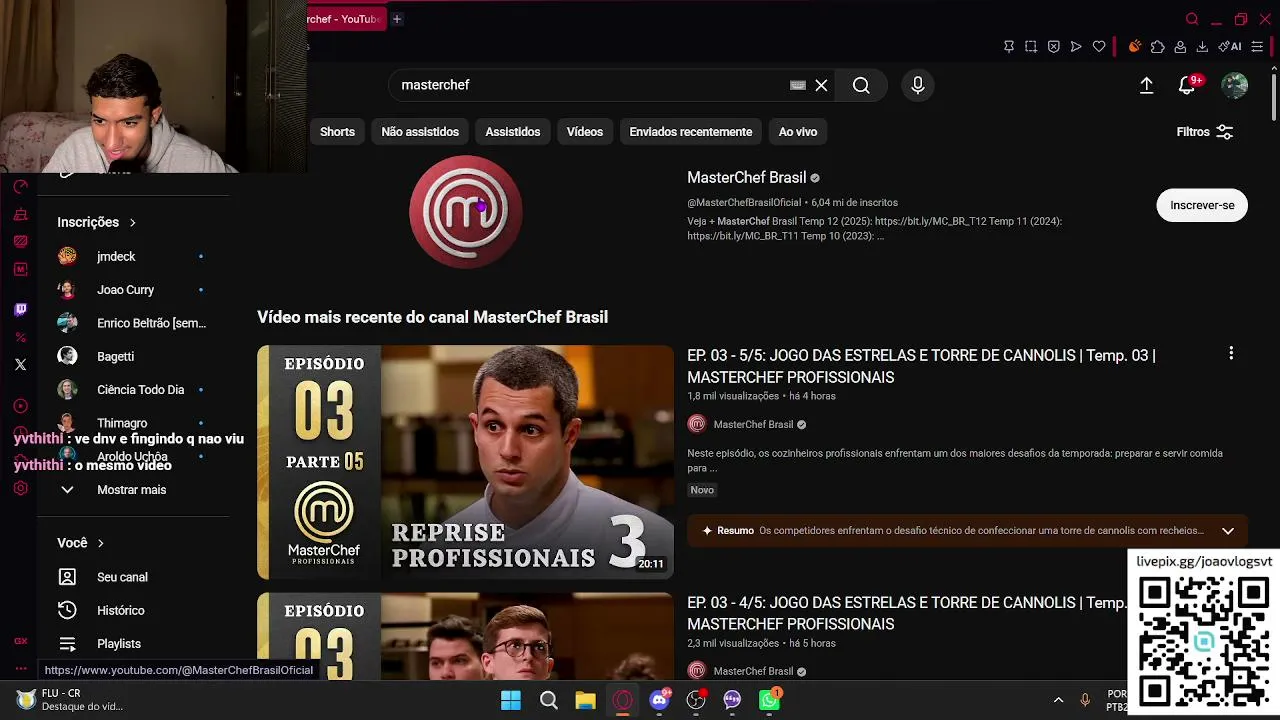The height and width of the screenshot is (720, 1280).
Task: Open YouTube notifications bell
Action: click(1187, 85)
